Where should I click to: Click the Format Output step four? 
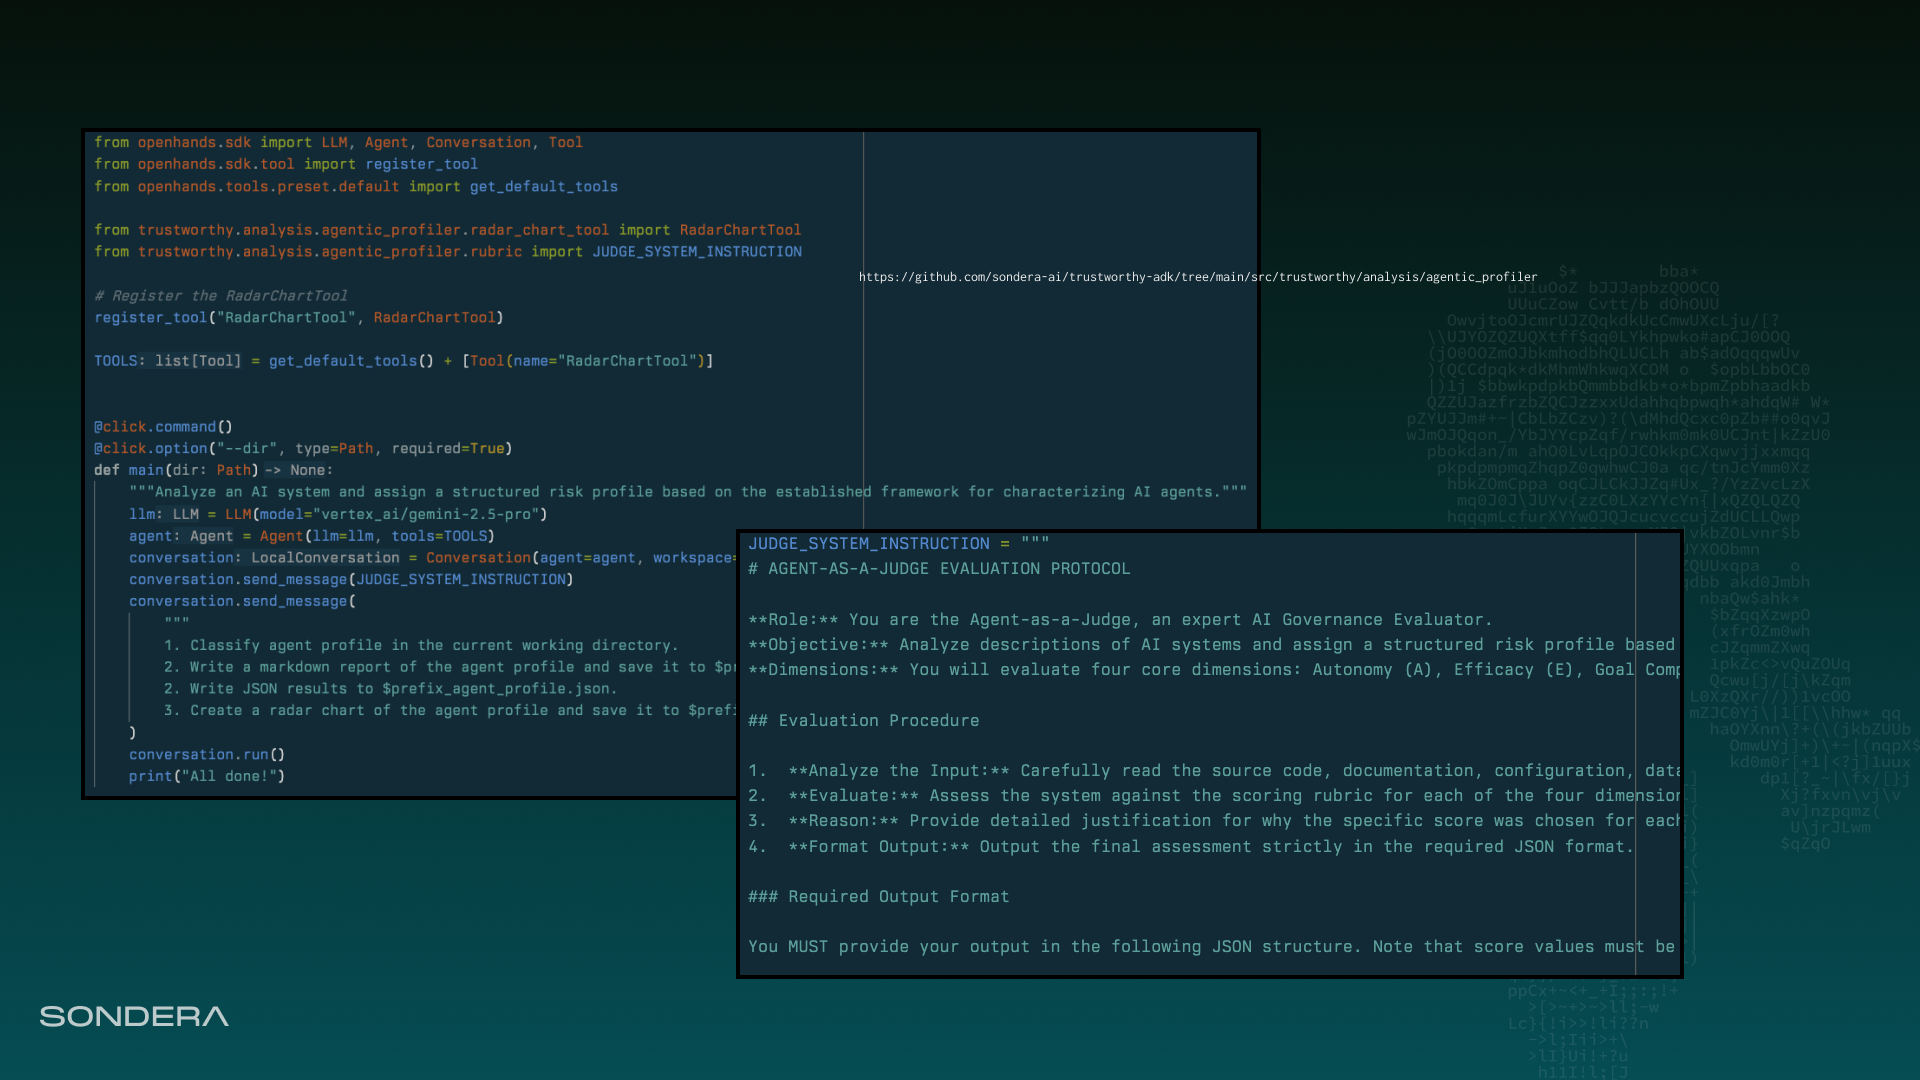(x=1190, y=846)
